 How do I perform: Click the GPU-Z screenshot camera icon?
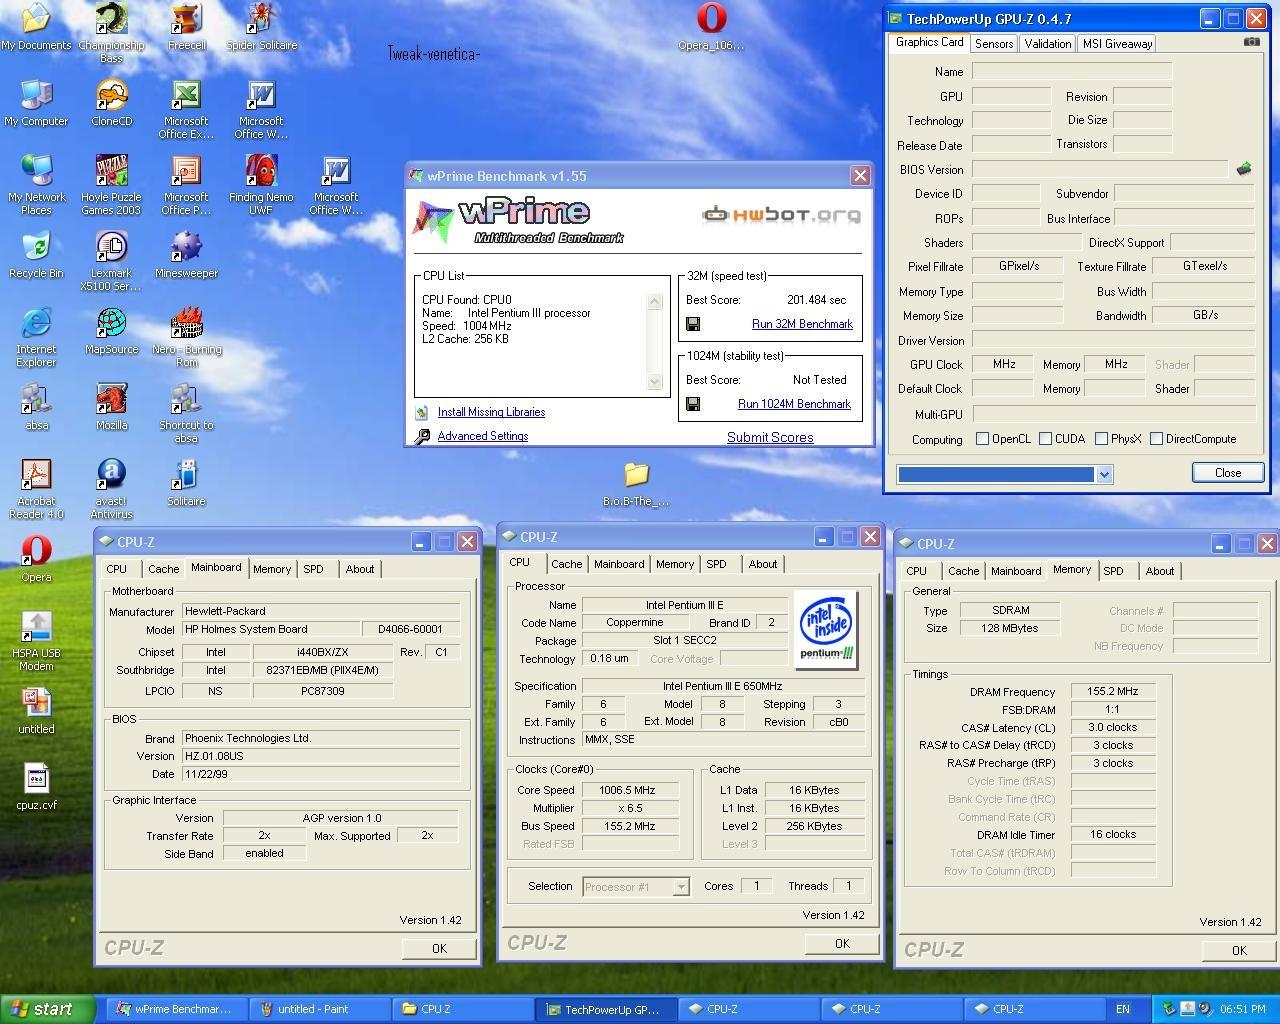click(x=1251, y=42)
